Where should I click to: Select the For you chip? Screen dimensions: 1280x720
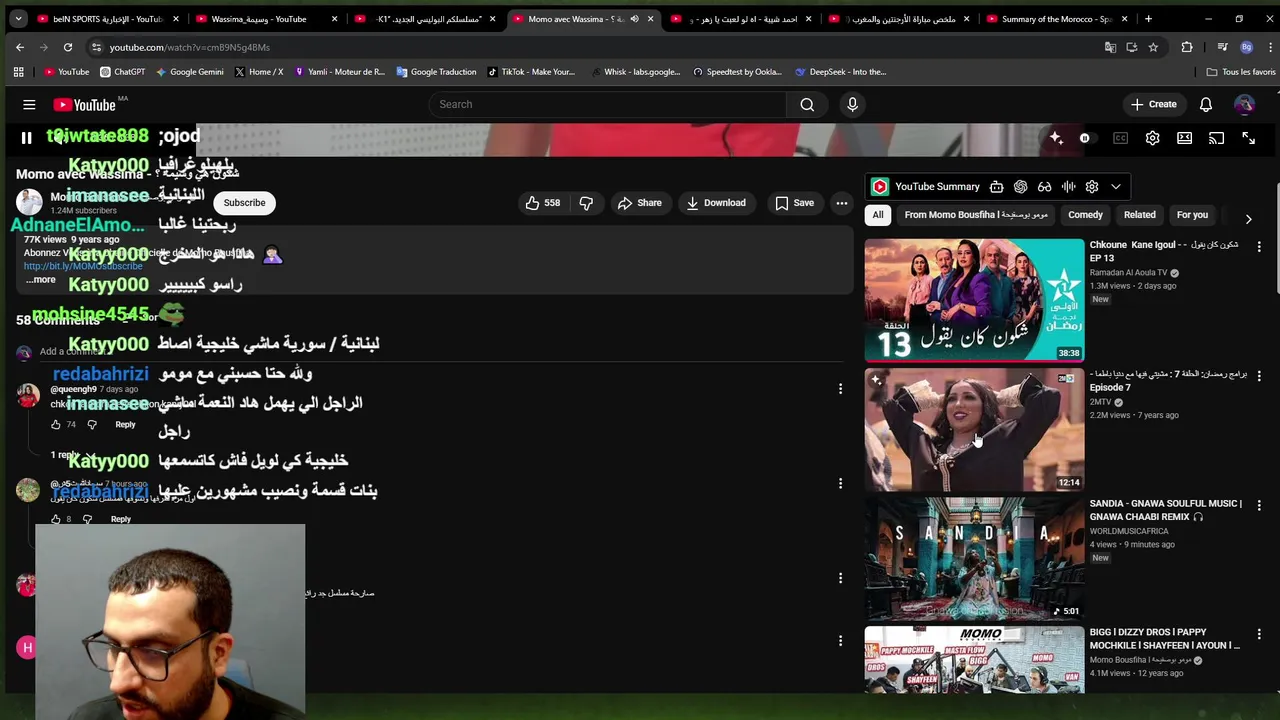pyautogui.click(x=1192, y=215)
